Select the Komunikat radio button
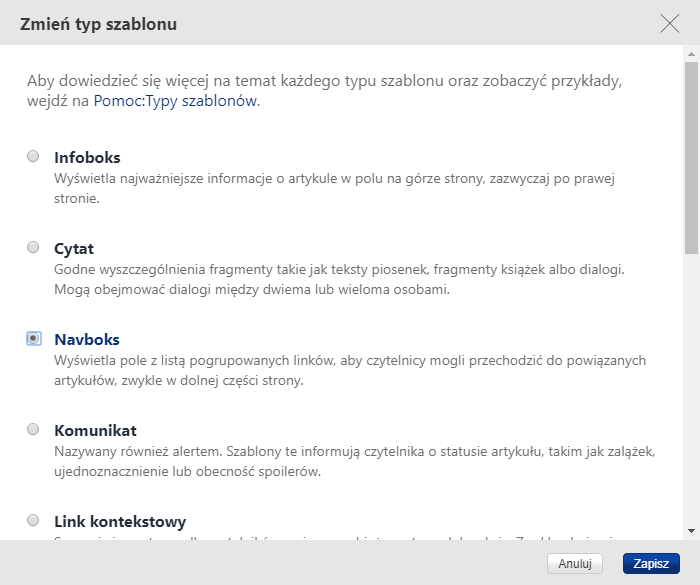The image size is (700, 585). click(33, 430)
